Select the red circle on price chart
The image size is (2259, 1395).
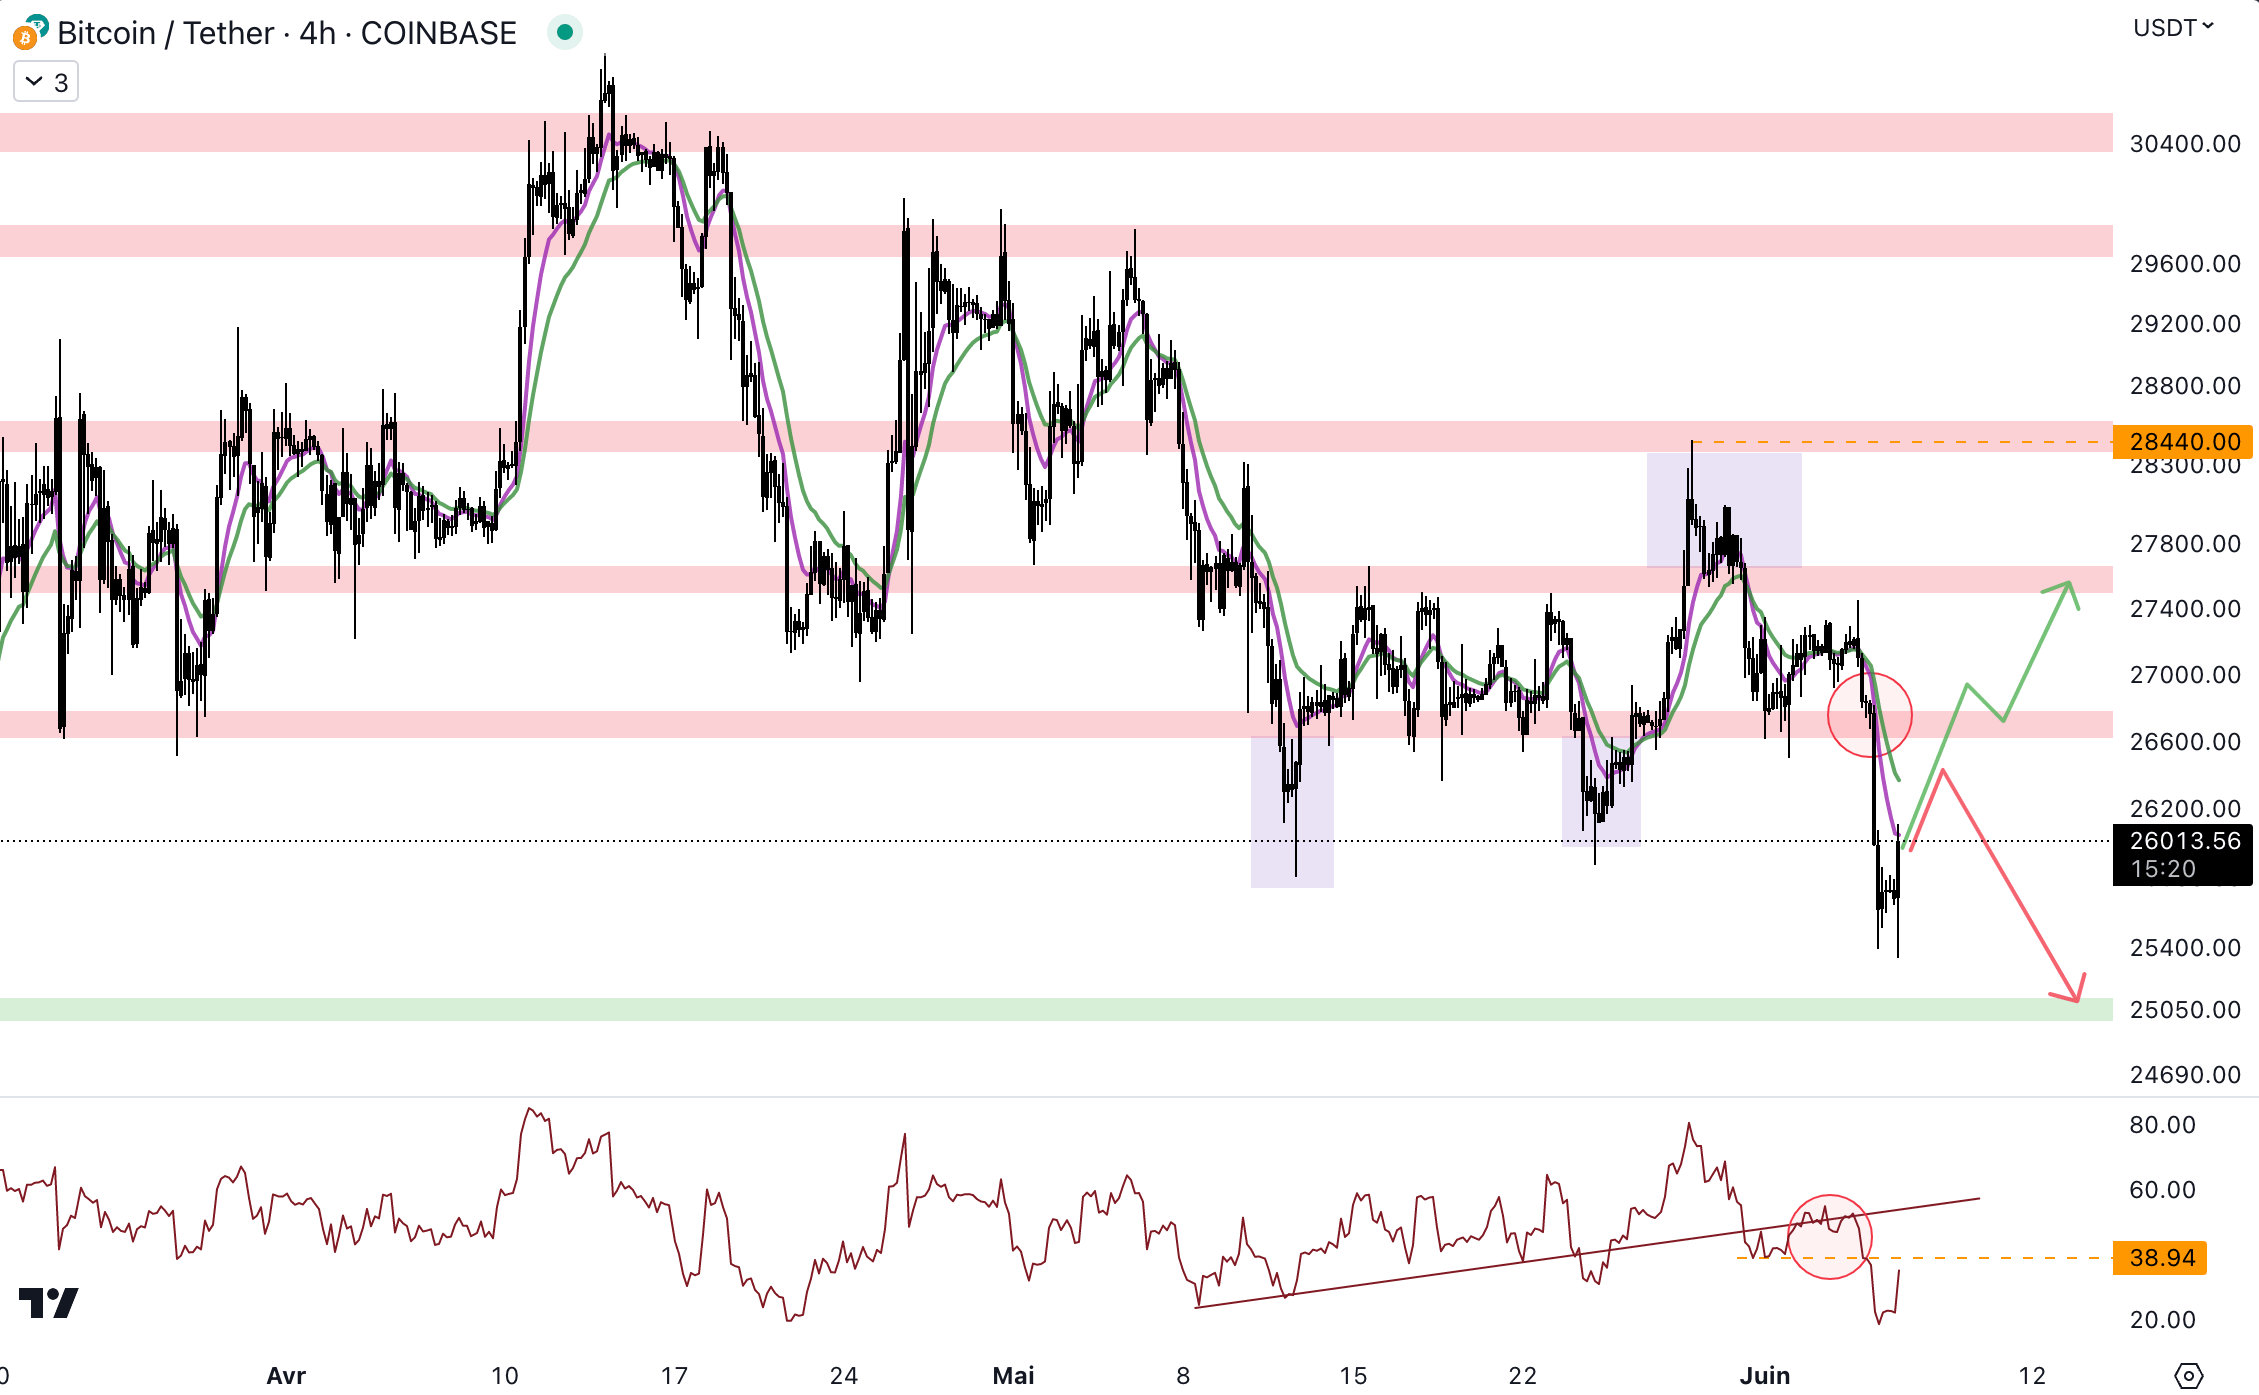click(x=1869, y=715)
